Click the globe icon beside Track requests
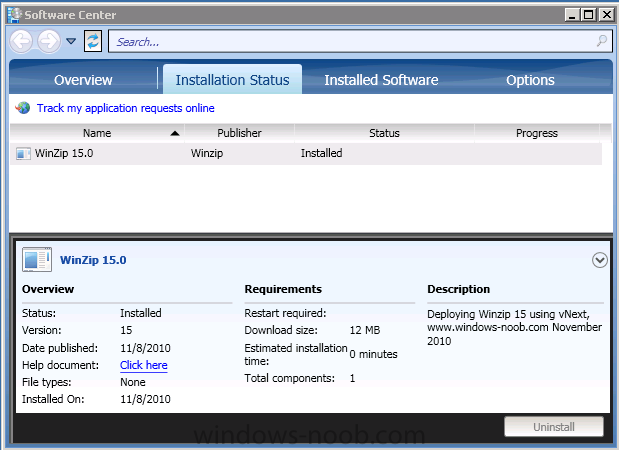The width and height of the screenshot is (619, 450). (x=23, y=107)
